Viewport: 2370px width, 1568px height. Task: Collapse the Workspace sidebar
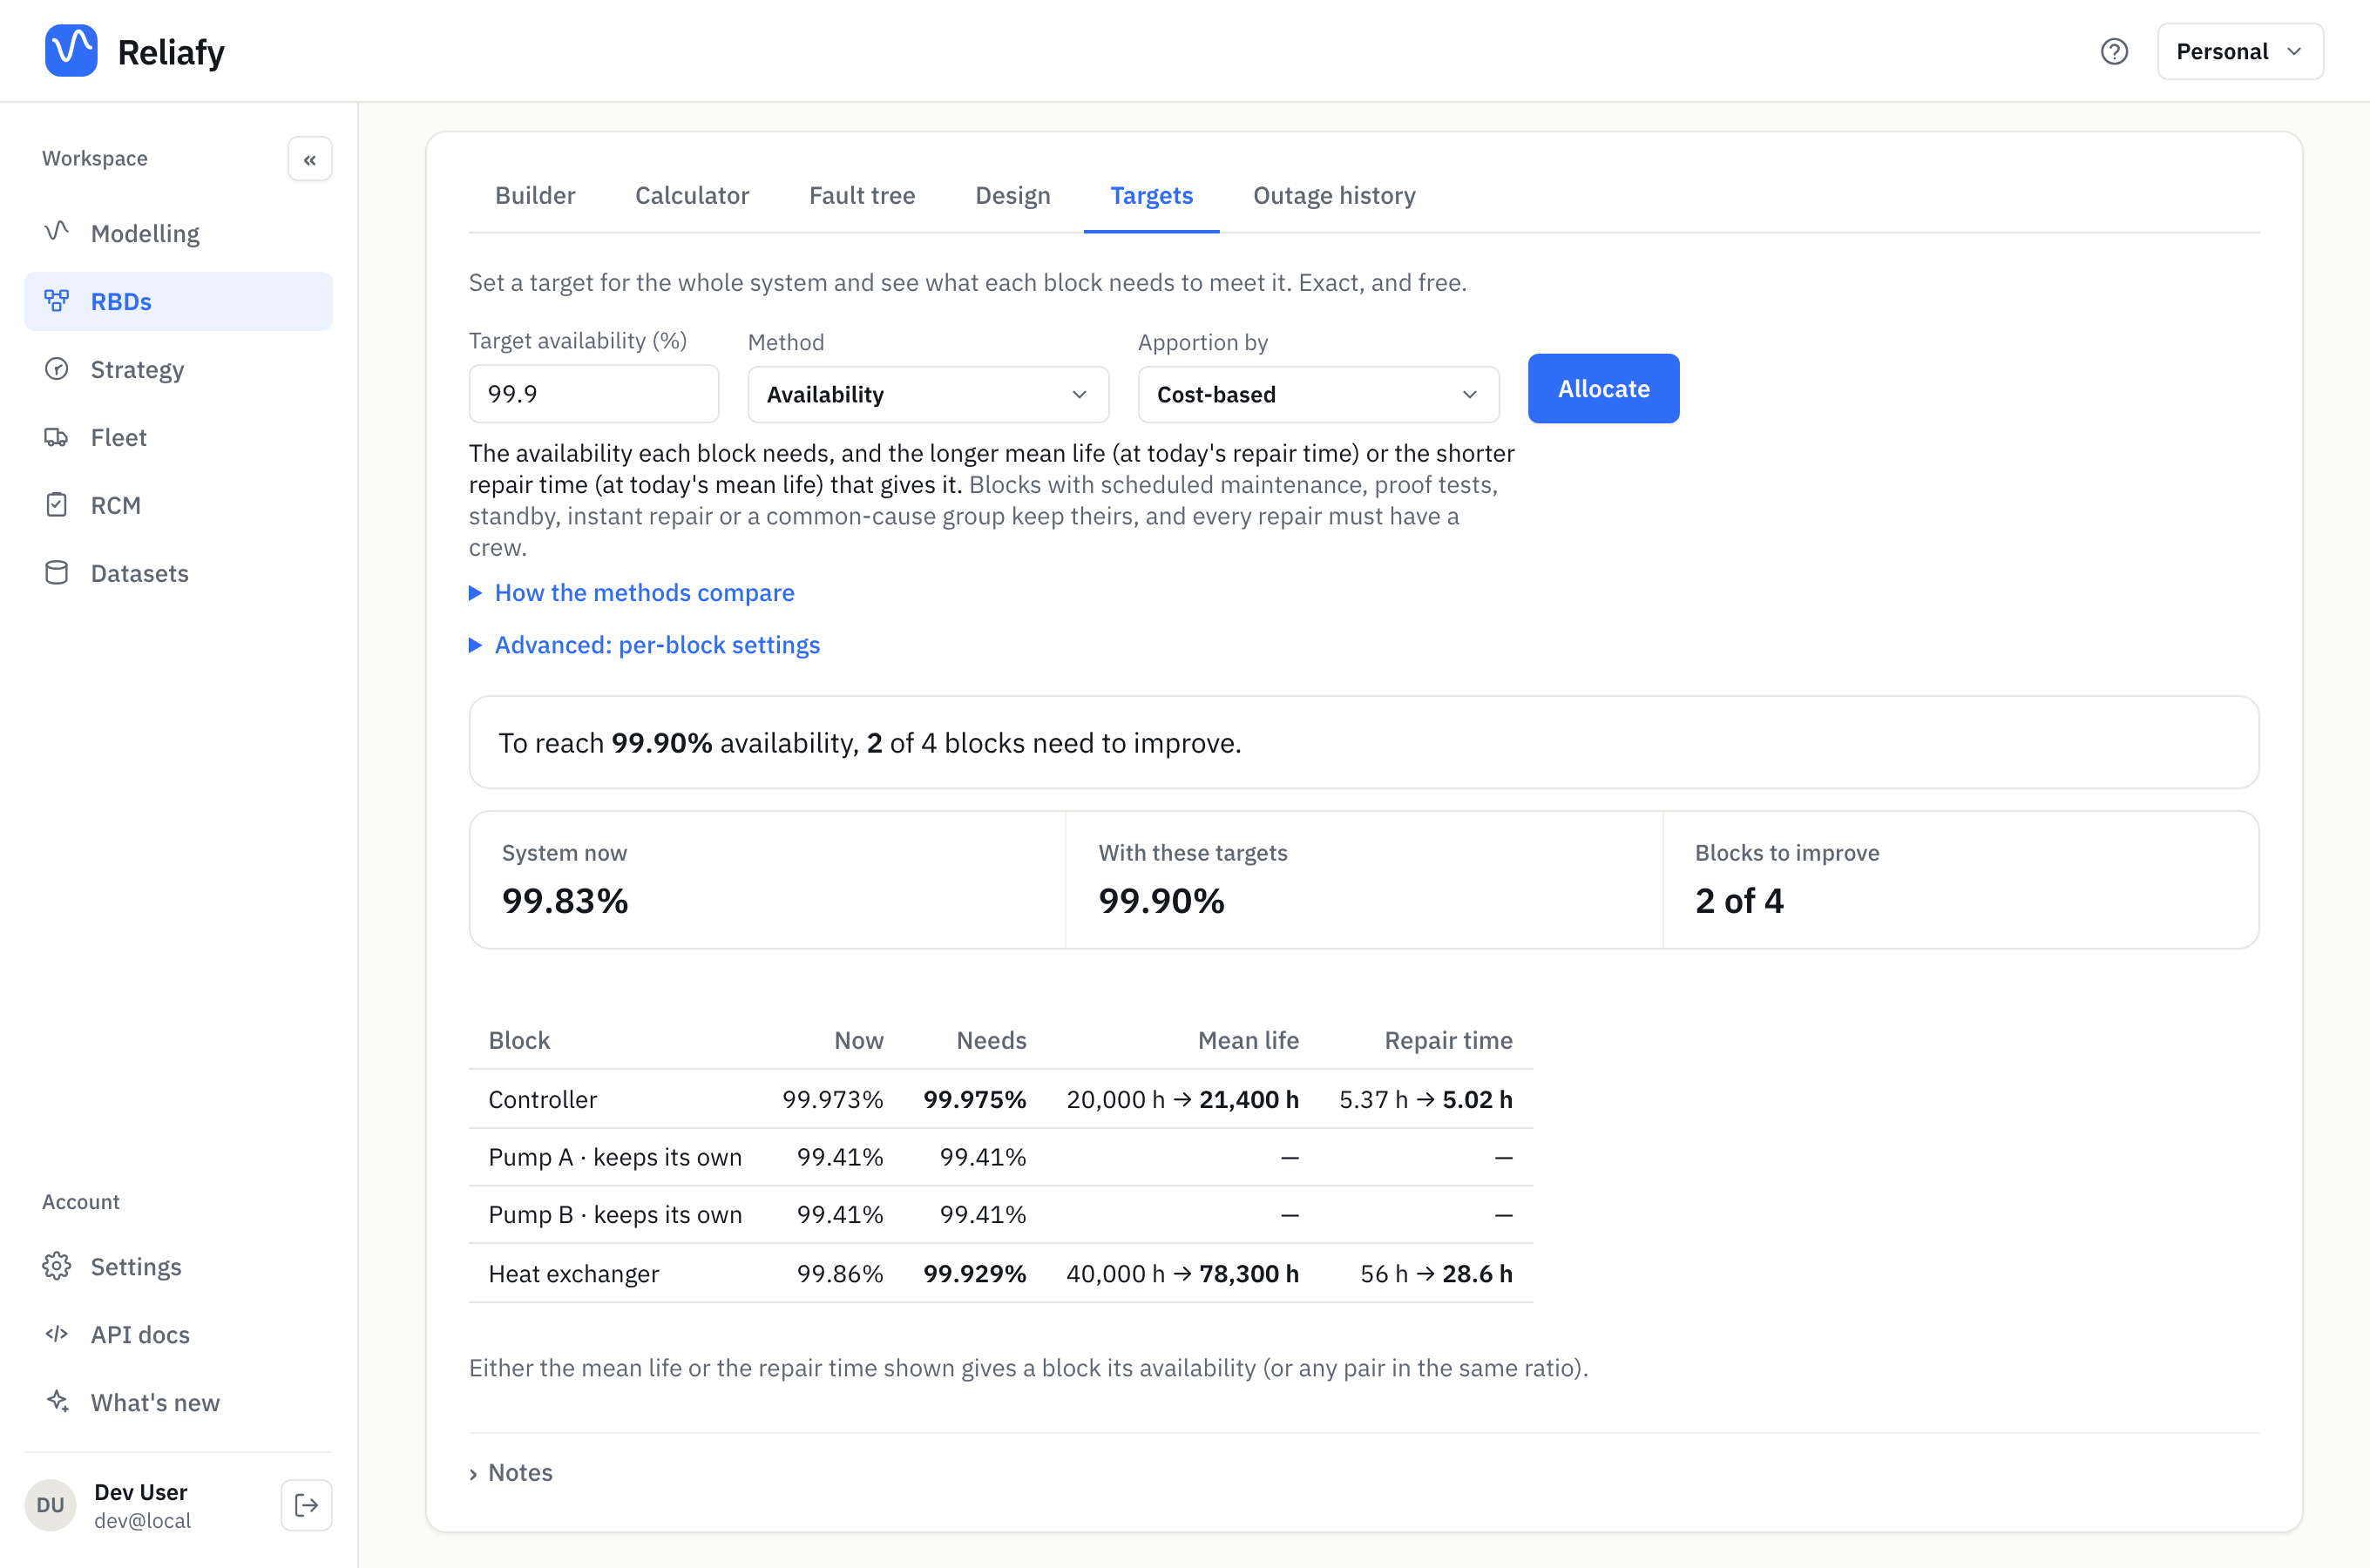[310, 159]
